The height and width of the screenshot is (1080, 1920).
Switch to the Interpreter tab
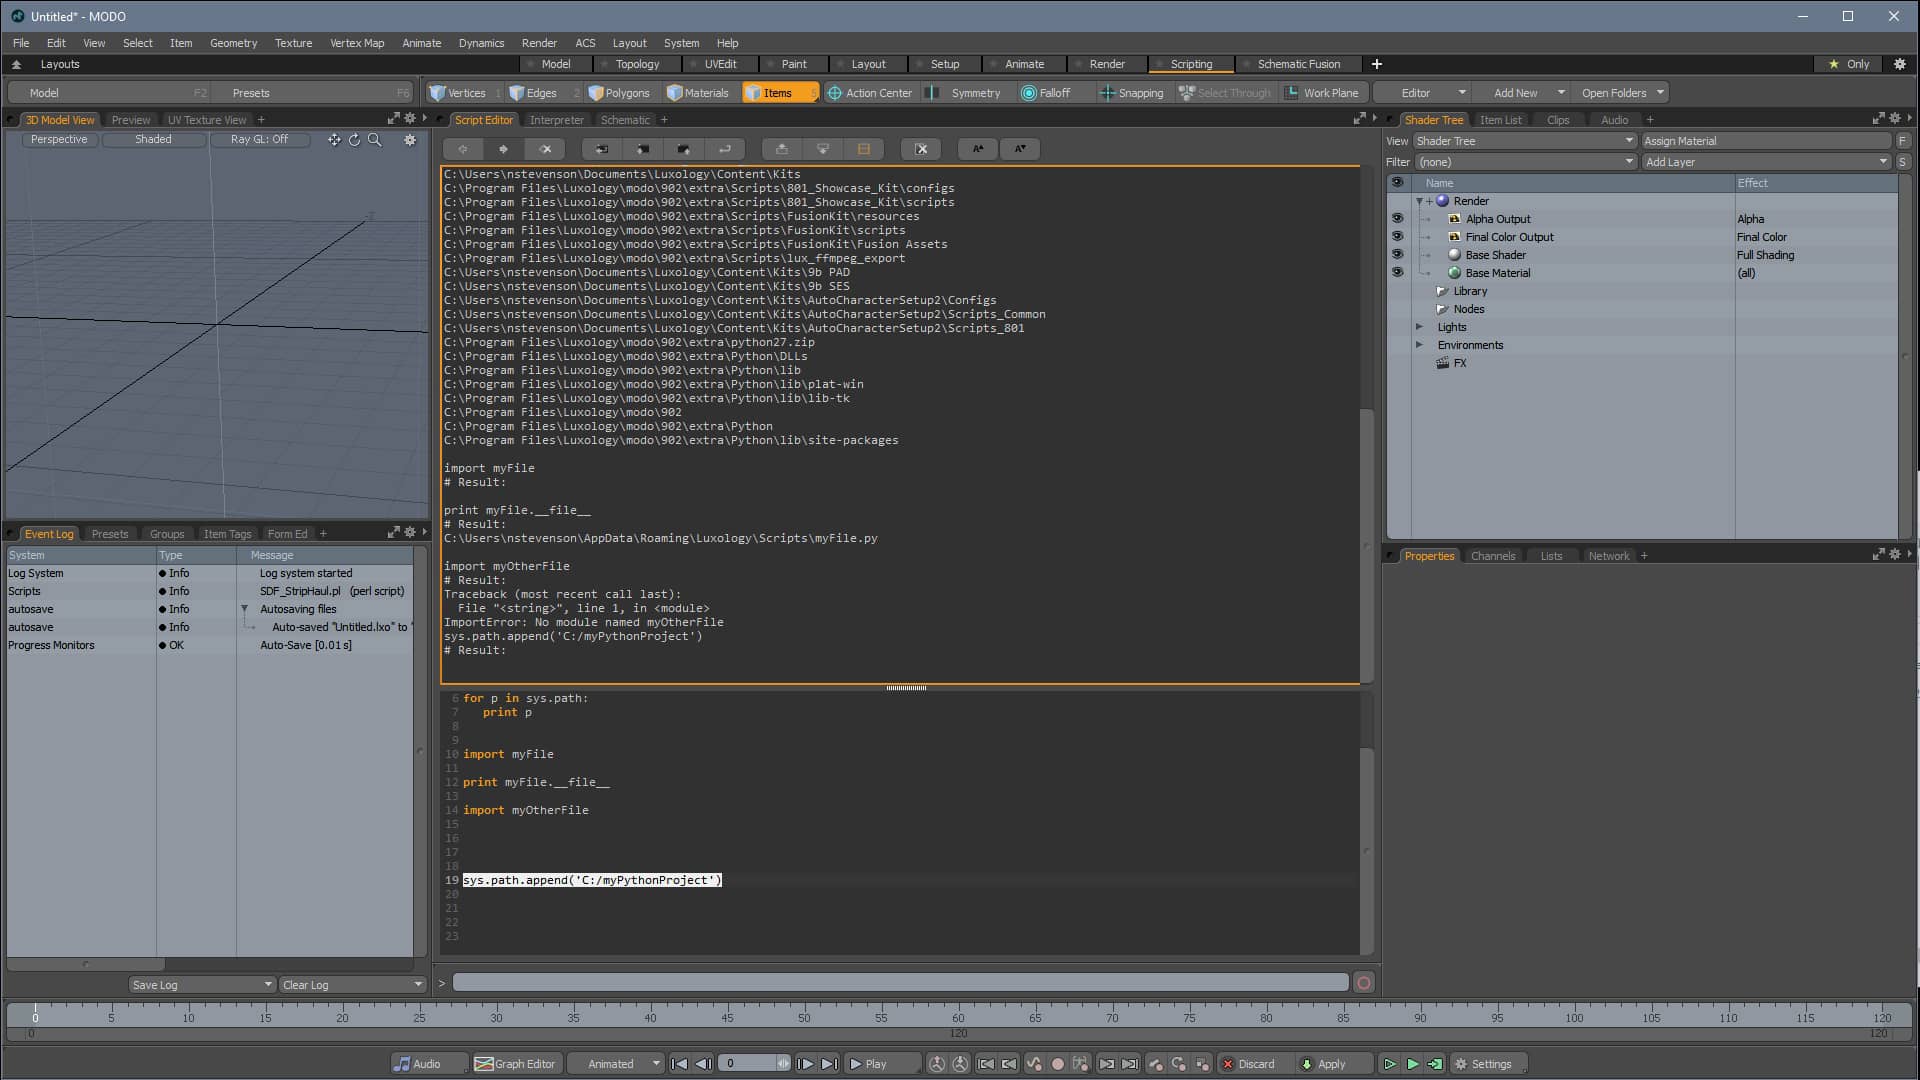tap(556, 120)
